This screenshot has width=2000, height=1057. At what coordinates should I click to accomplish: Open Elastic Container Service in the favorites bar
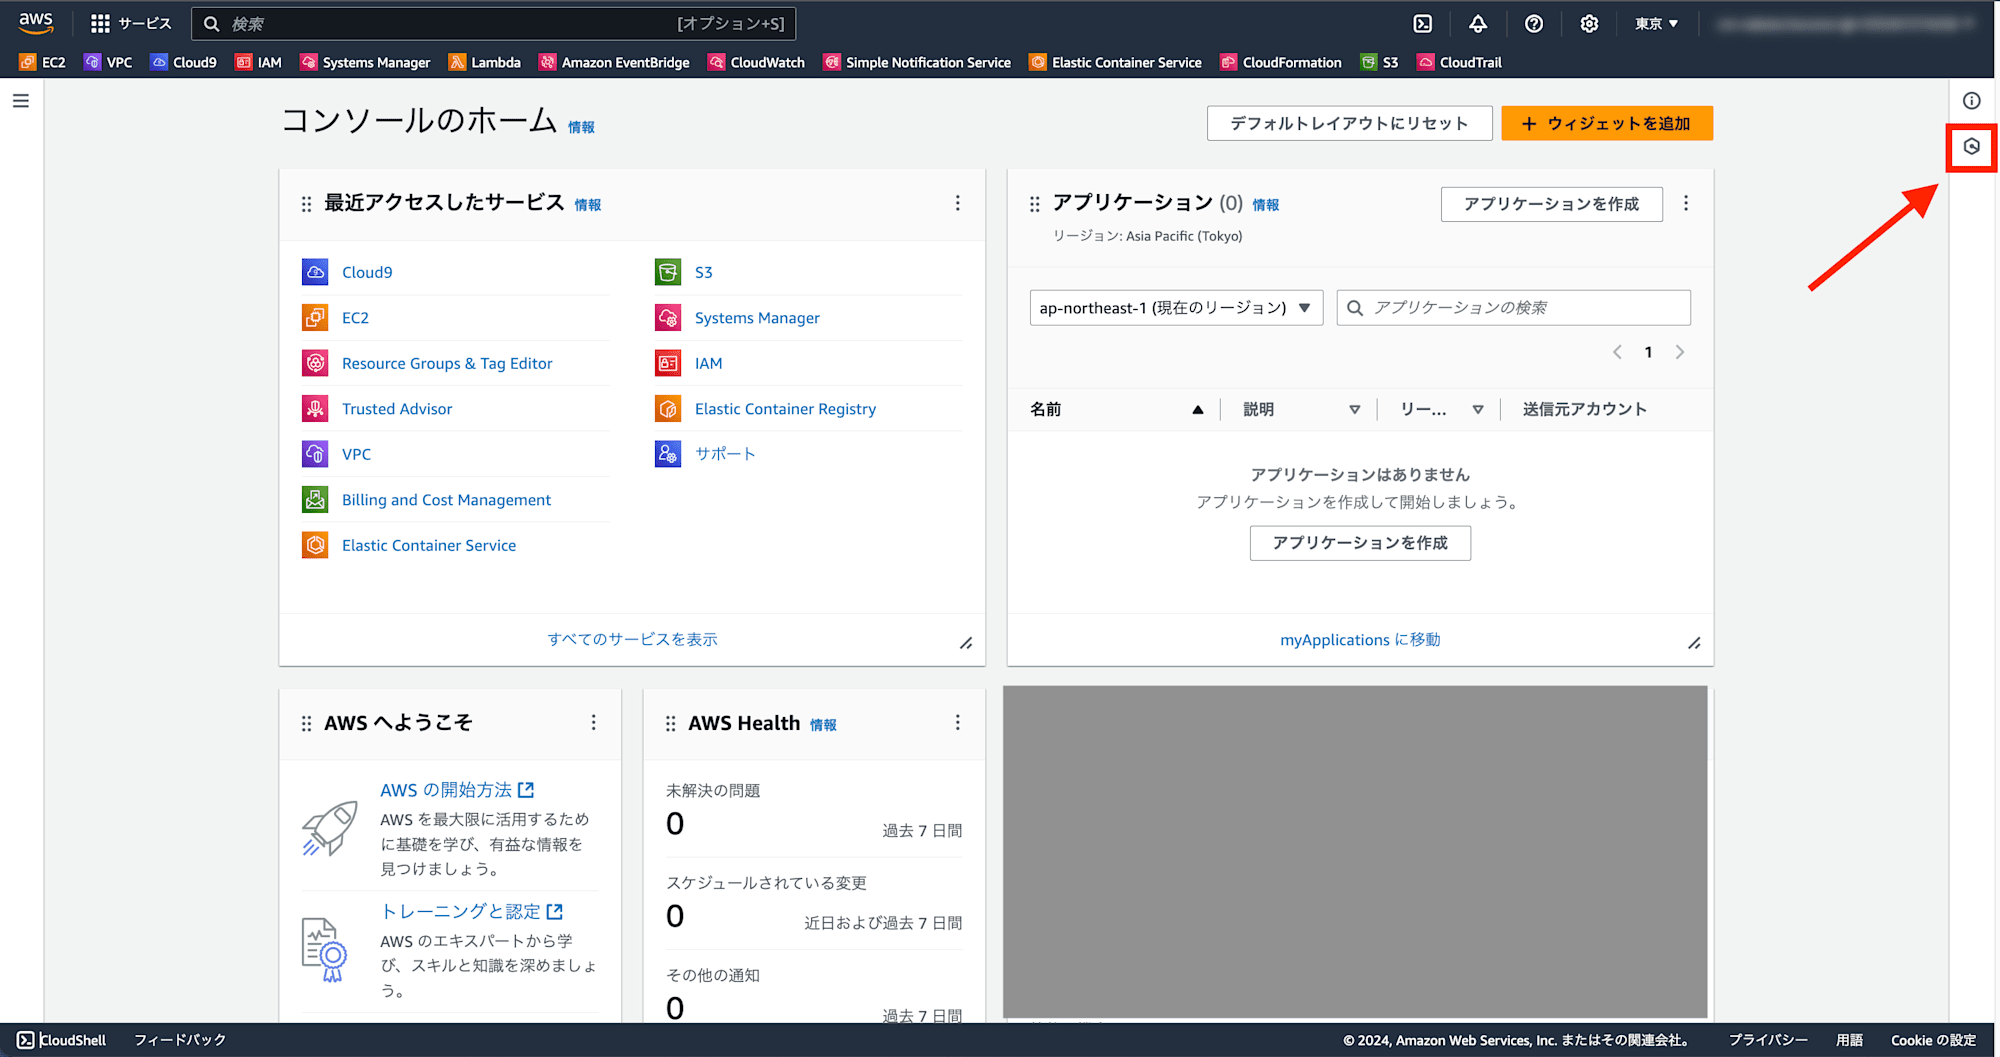1115,62
